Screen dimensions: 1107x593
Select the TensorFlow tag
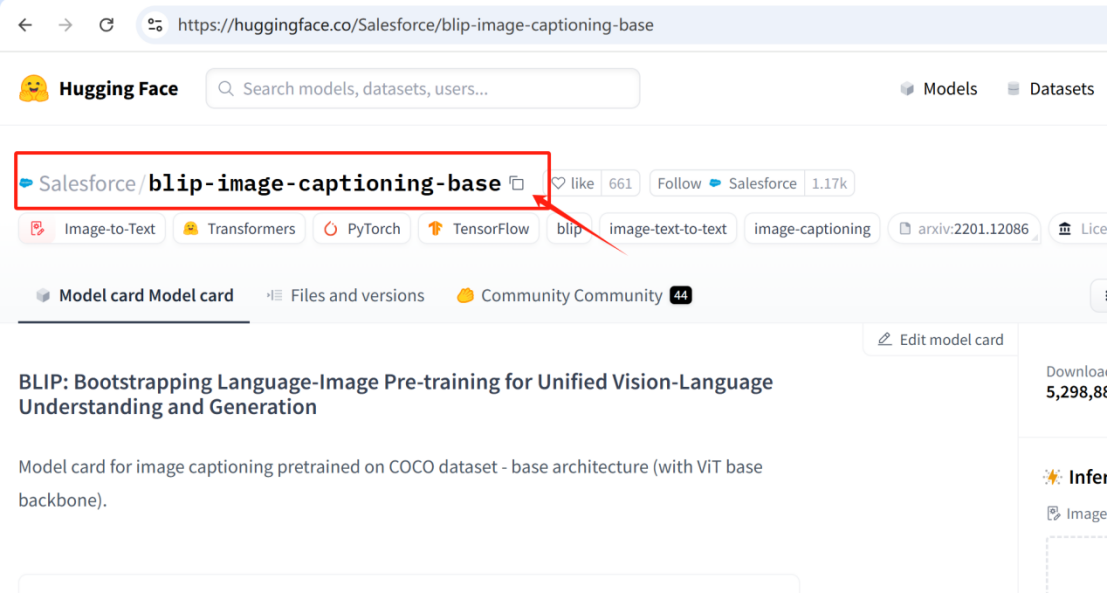point(478,229)
